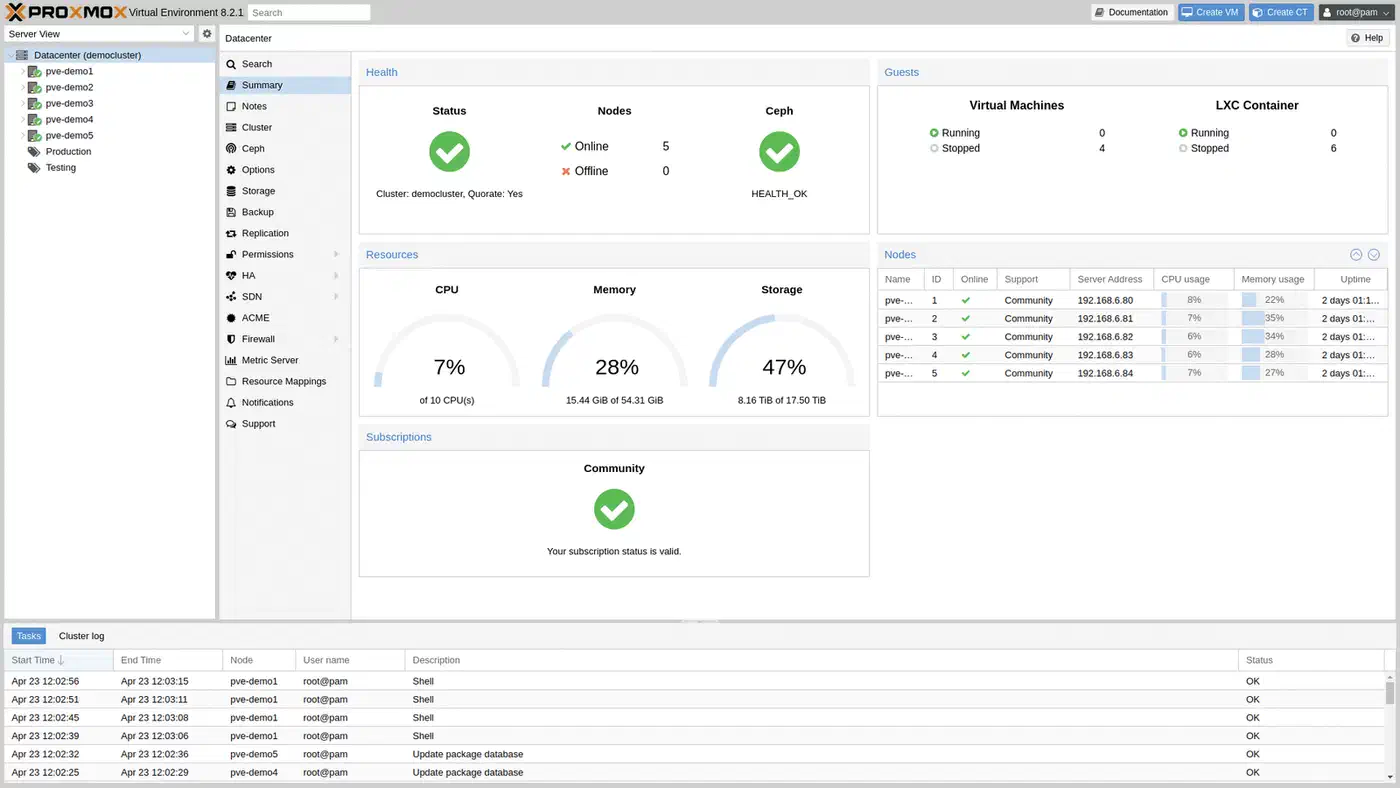Focus the top Search input field
The width and height of the screenshot is (1400, 788).
[x=309, y=13]
